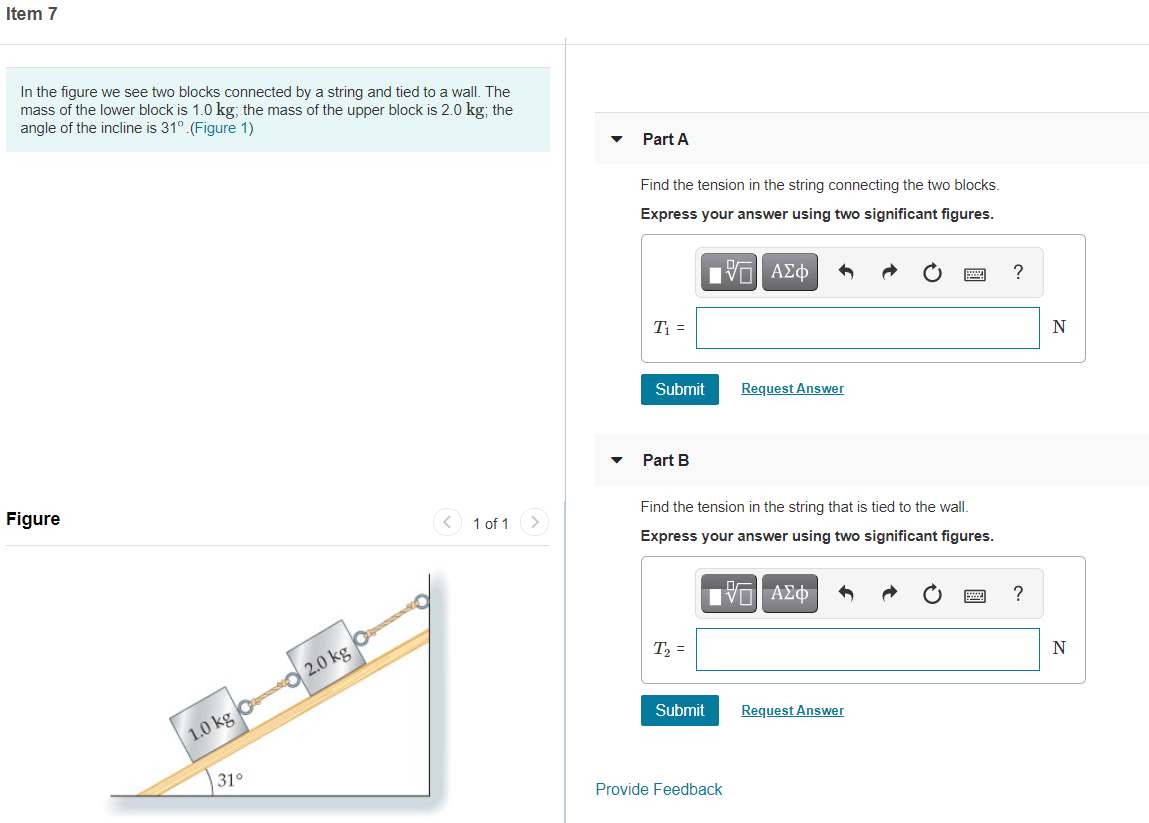Click the next figure arrow
This screenshot has width=1149, height=823.
(x=534, y=521)
